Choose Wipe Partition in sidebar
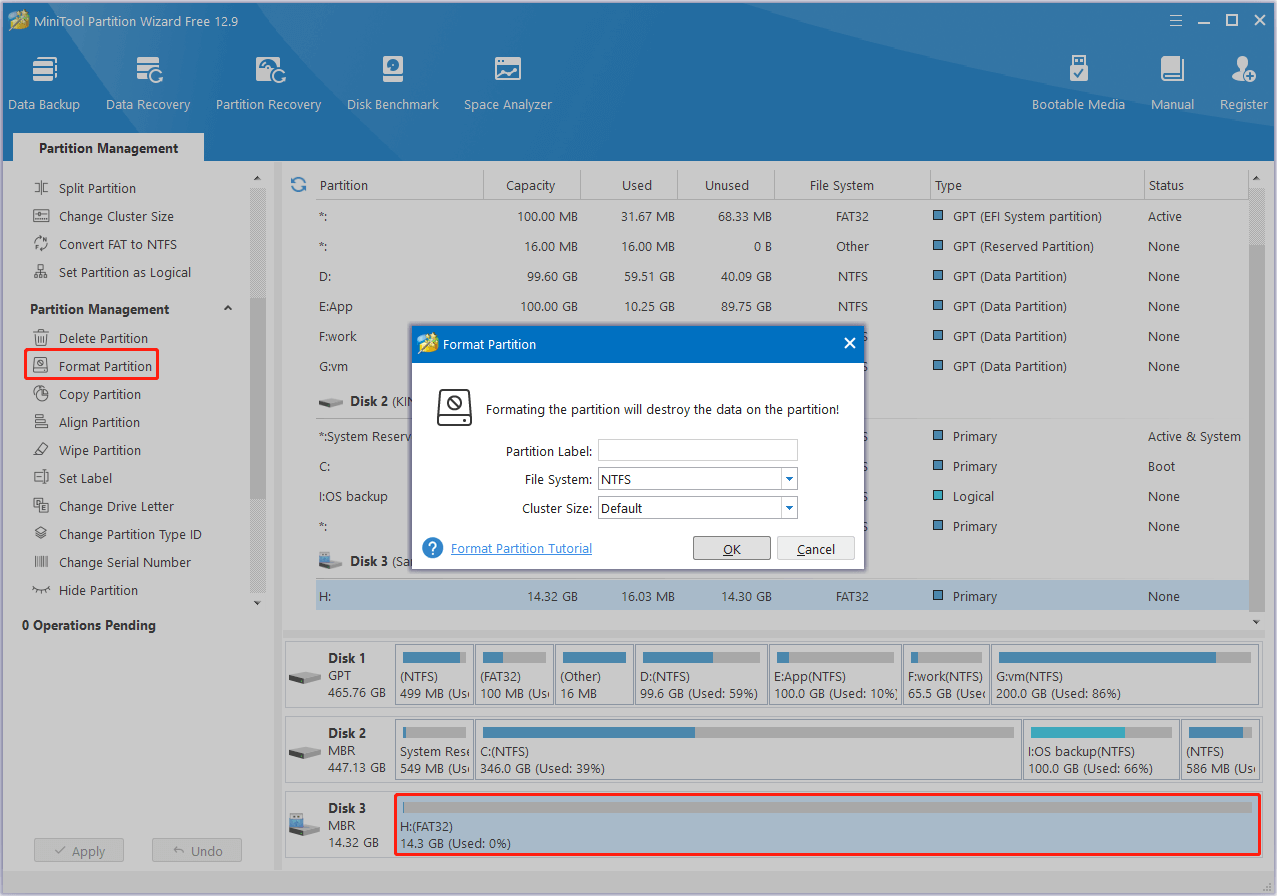 [99, 451]
